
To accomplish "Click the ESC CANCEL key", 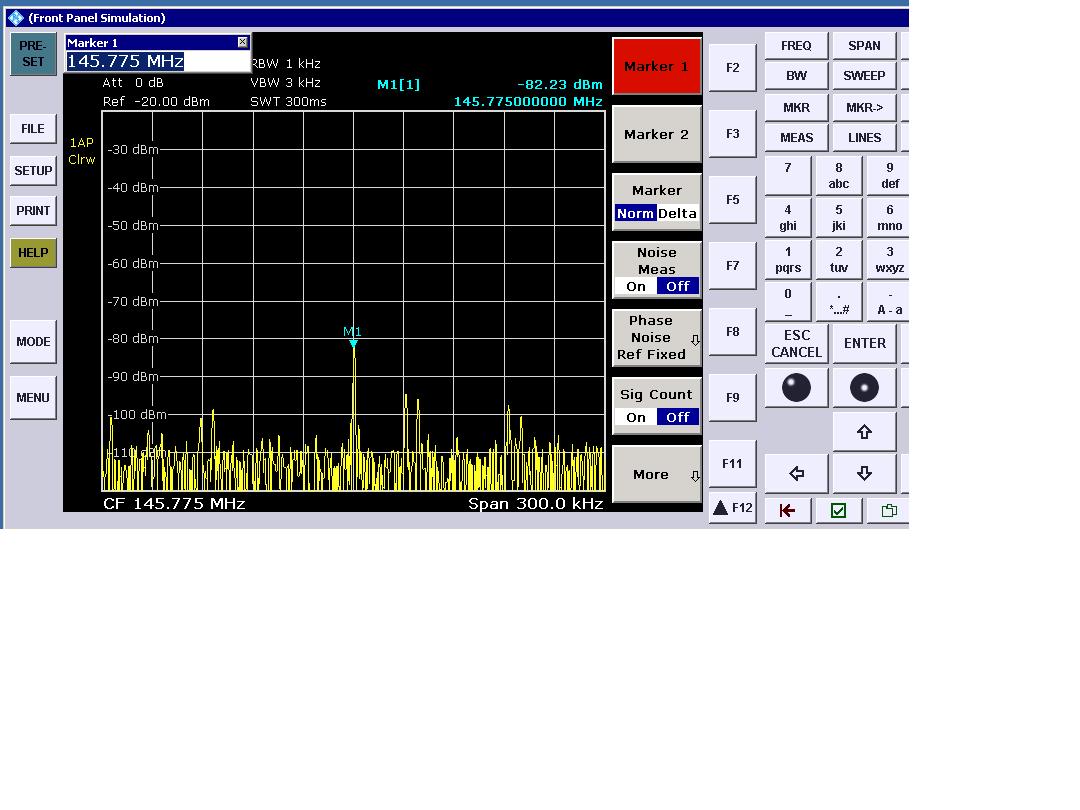I will click(x=796, y=344).
